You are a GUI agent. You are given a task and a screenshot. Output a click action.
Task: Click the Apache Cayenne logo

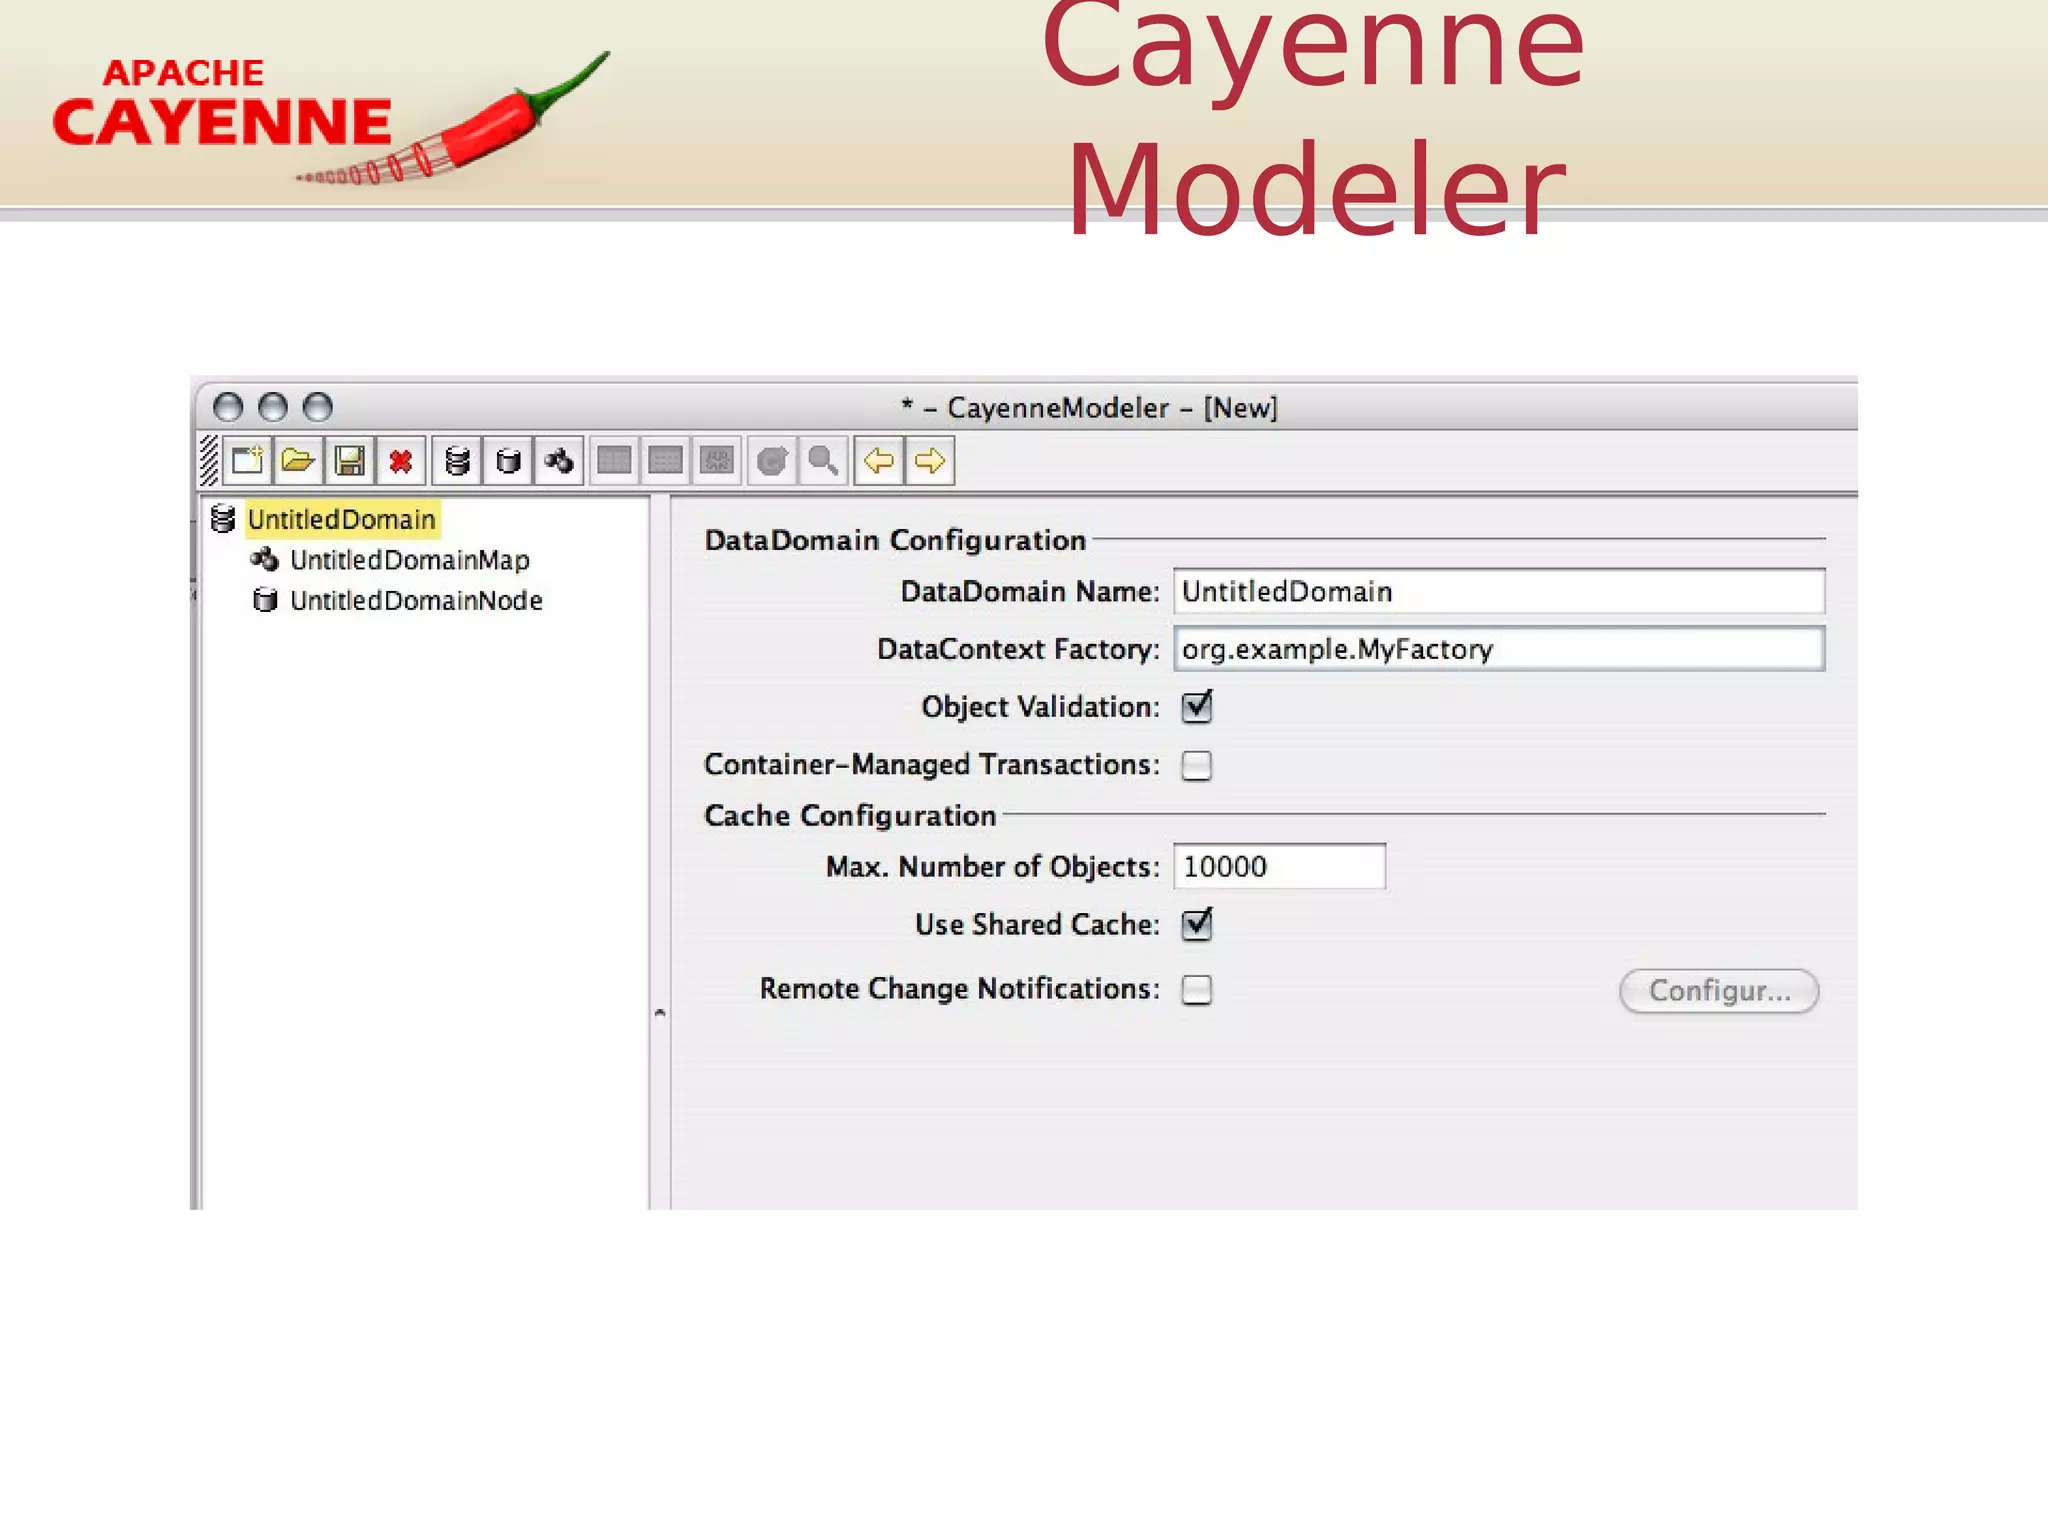click(330, 118)
